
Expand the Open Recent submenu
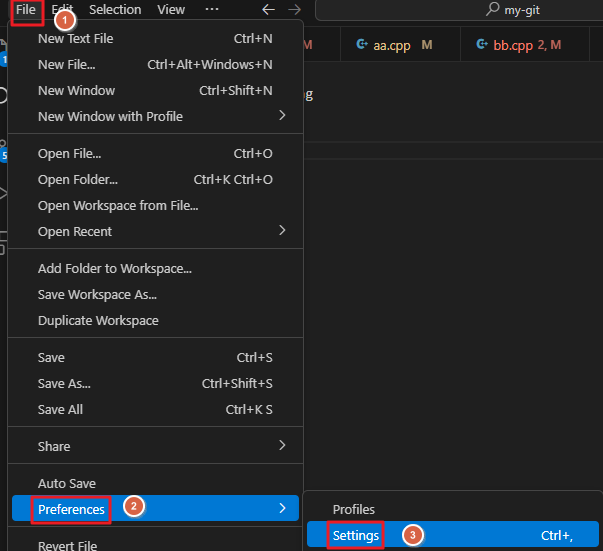[155, 232]
